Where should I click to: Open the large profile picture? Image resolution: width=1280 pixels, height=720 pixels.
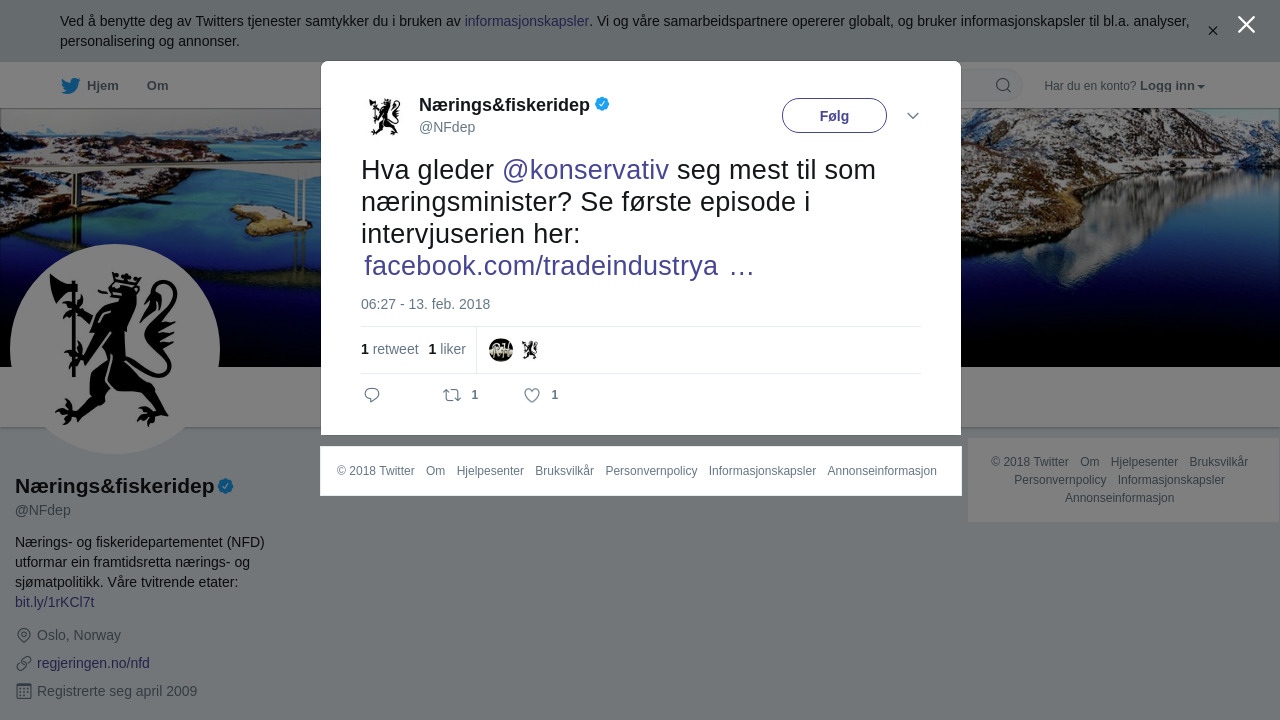(x=115, y=349)
